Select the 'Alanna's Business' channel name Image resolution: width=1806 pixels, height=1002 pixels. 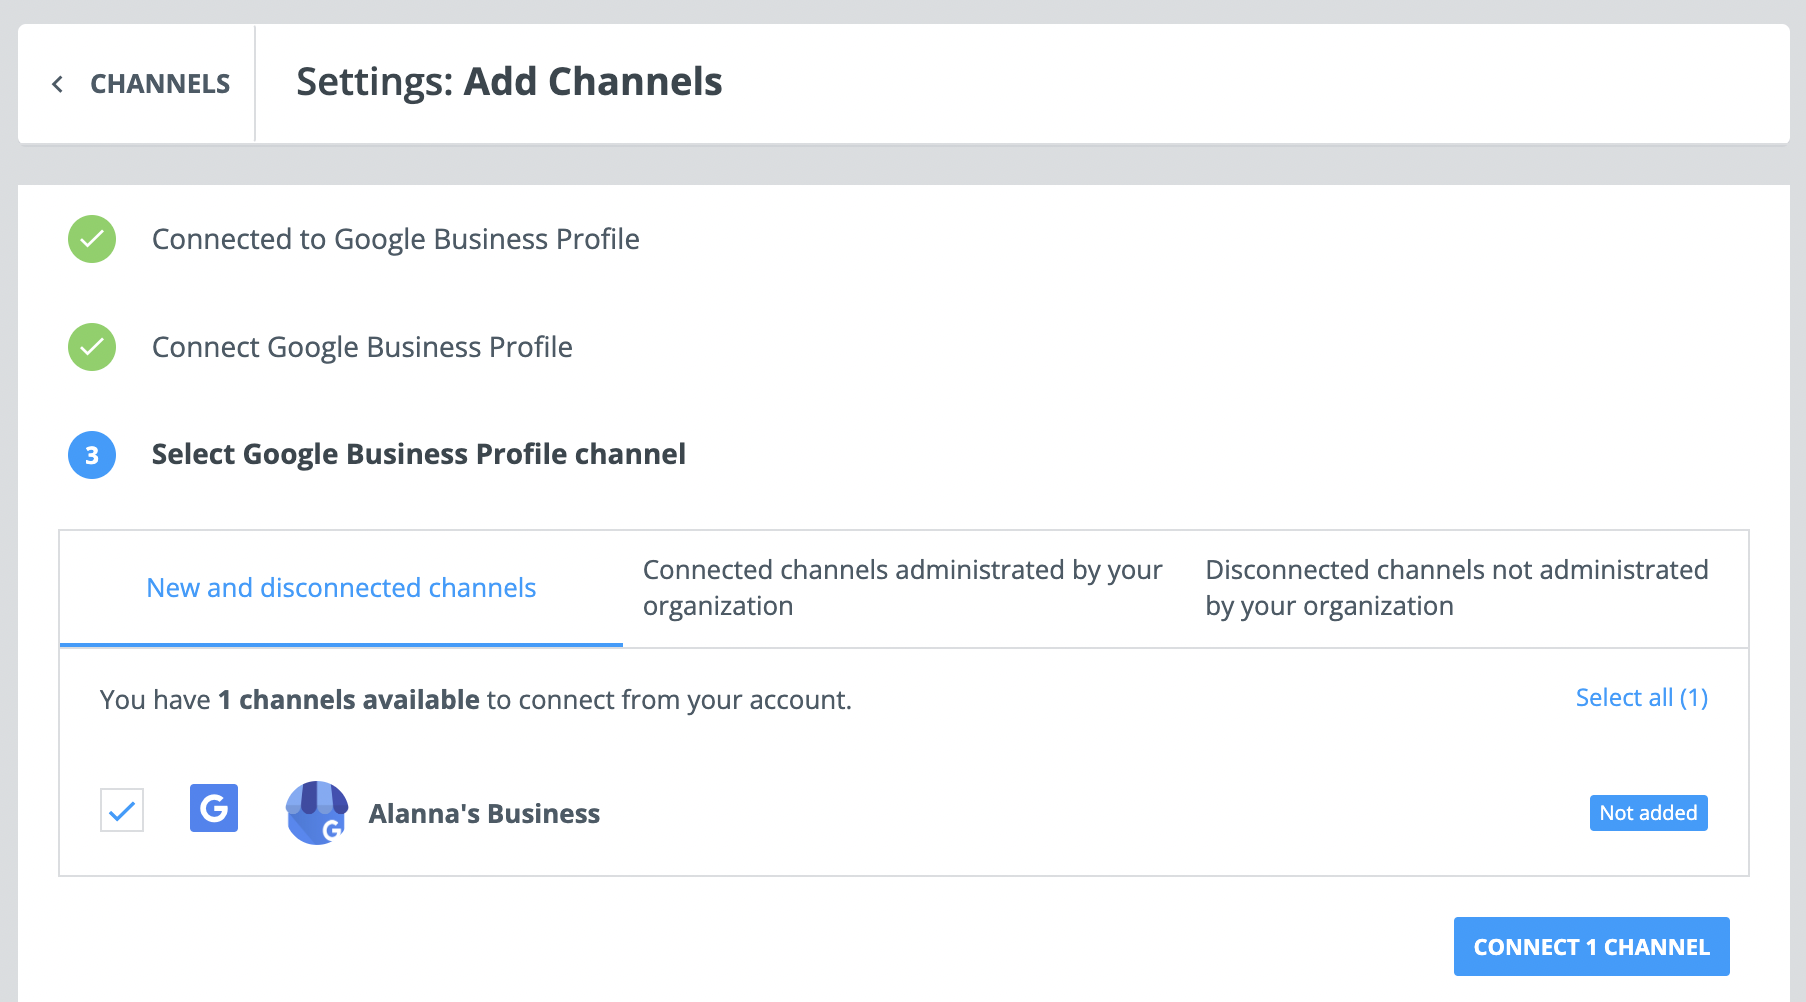point(484,814)
